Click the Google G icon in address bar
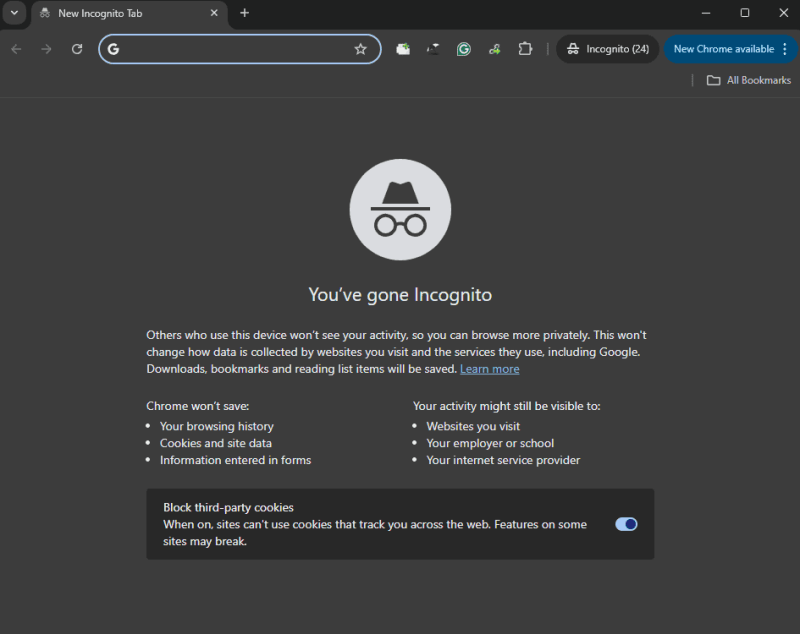 [113, 49]
